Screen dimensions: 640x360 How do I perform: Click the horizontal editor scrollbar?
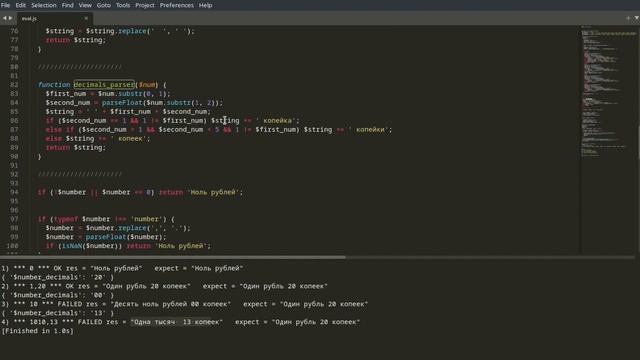pyautogui.click(x=173, y=257)
